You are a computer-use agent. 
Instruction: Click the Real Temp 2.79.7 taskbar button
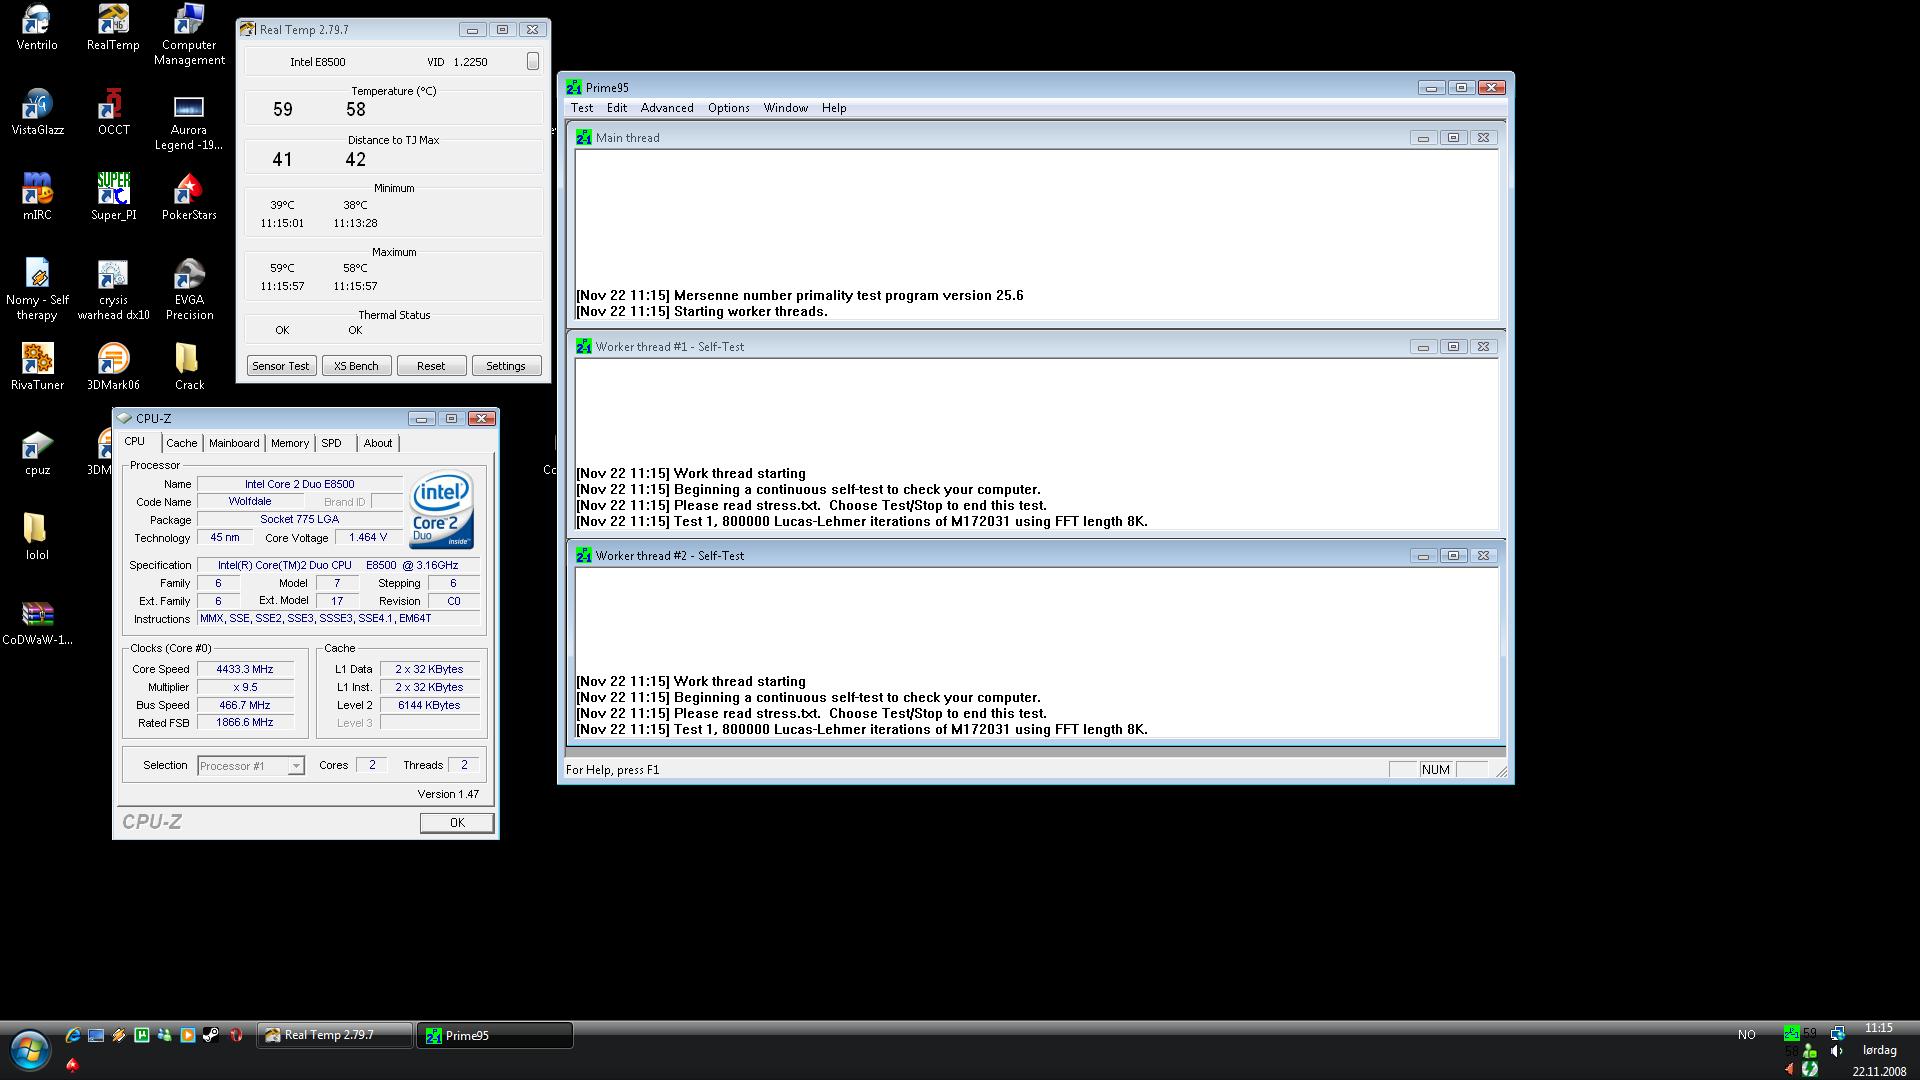point(335,1036)
